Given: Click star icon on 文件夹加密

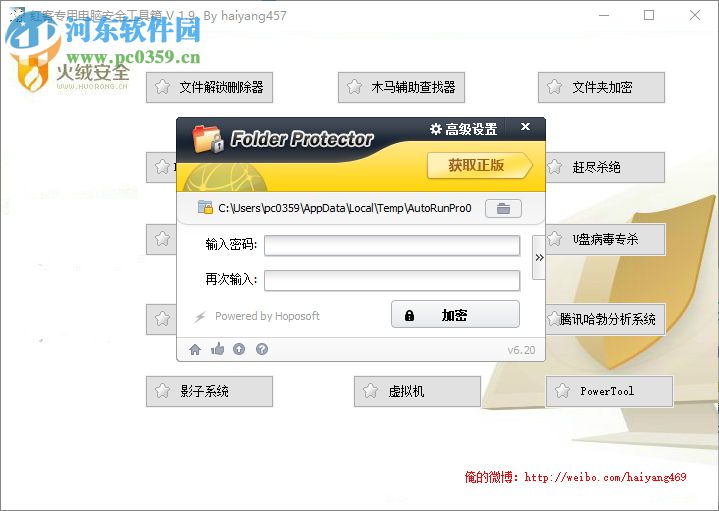Looking at the screenshot, I should point(554,87).
